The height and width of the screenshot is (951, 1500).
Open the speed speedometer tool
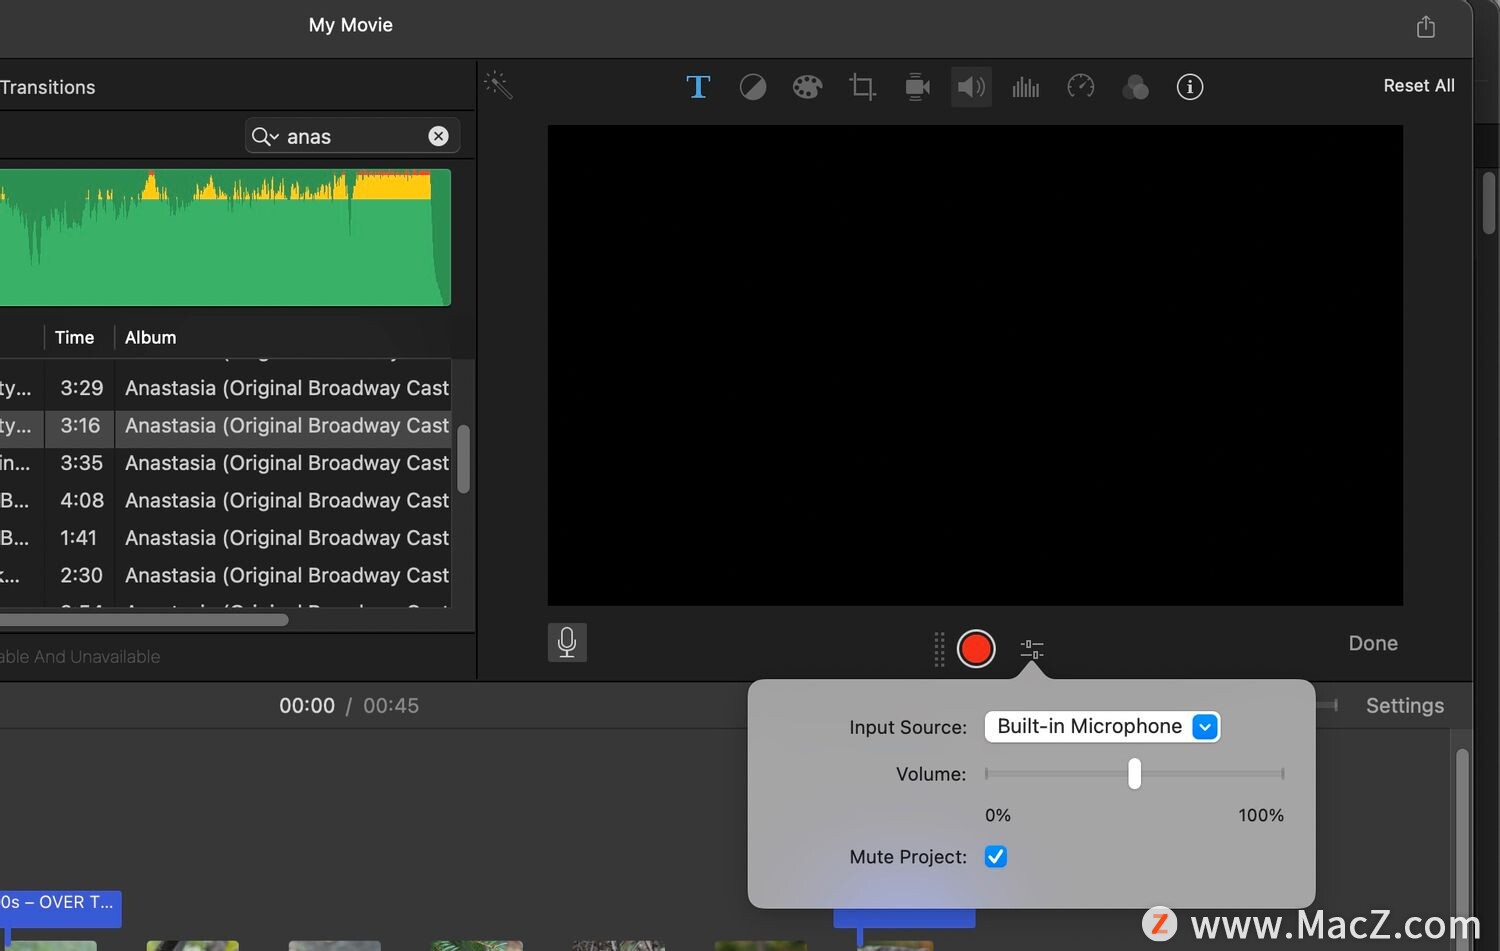tap(1081, 87)
